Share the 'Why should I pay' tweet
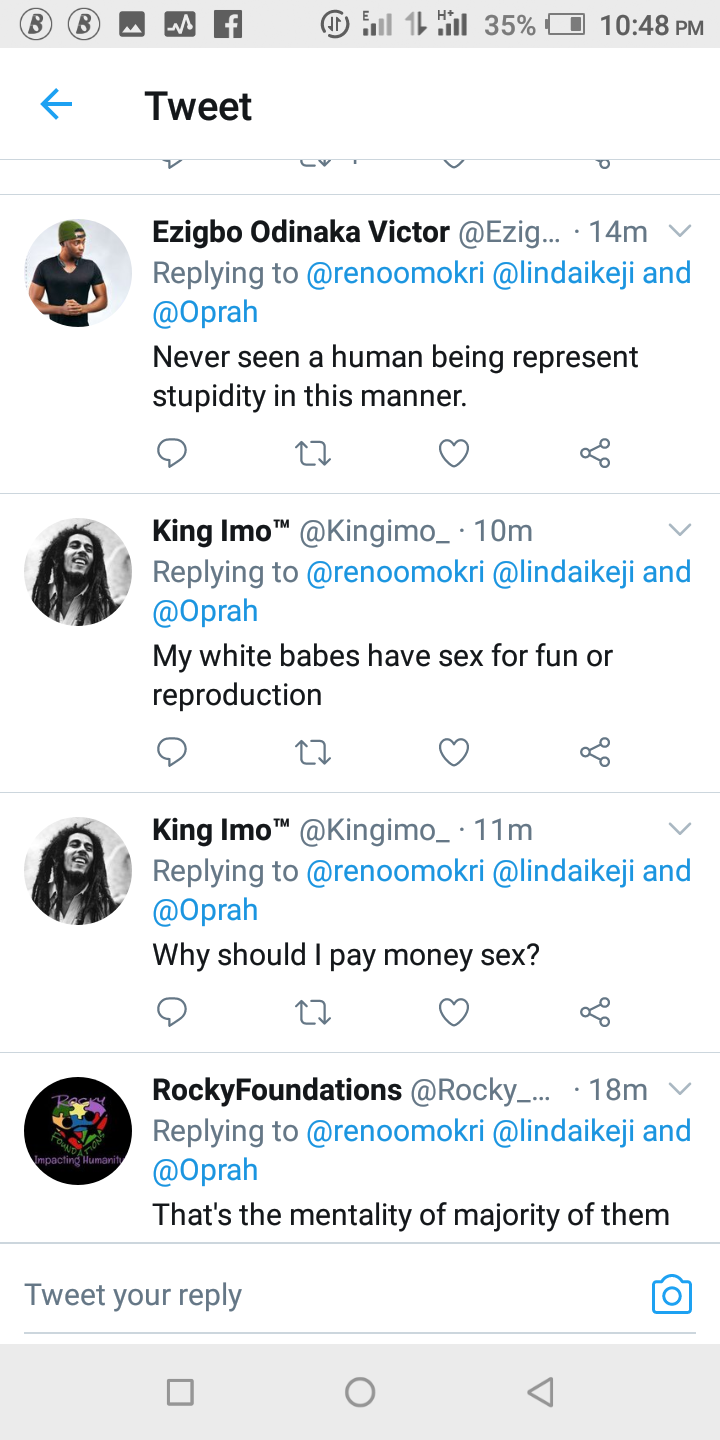The image size is (720, 1440). [595, 1012]
